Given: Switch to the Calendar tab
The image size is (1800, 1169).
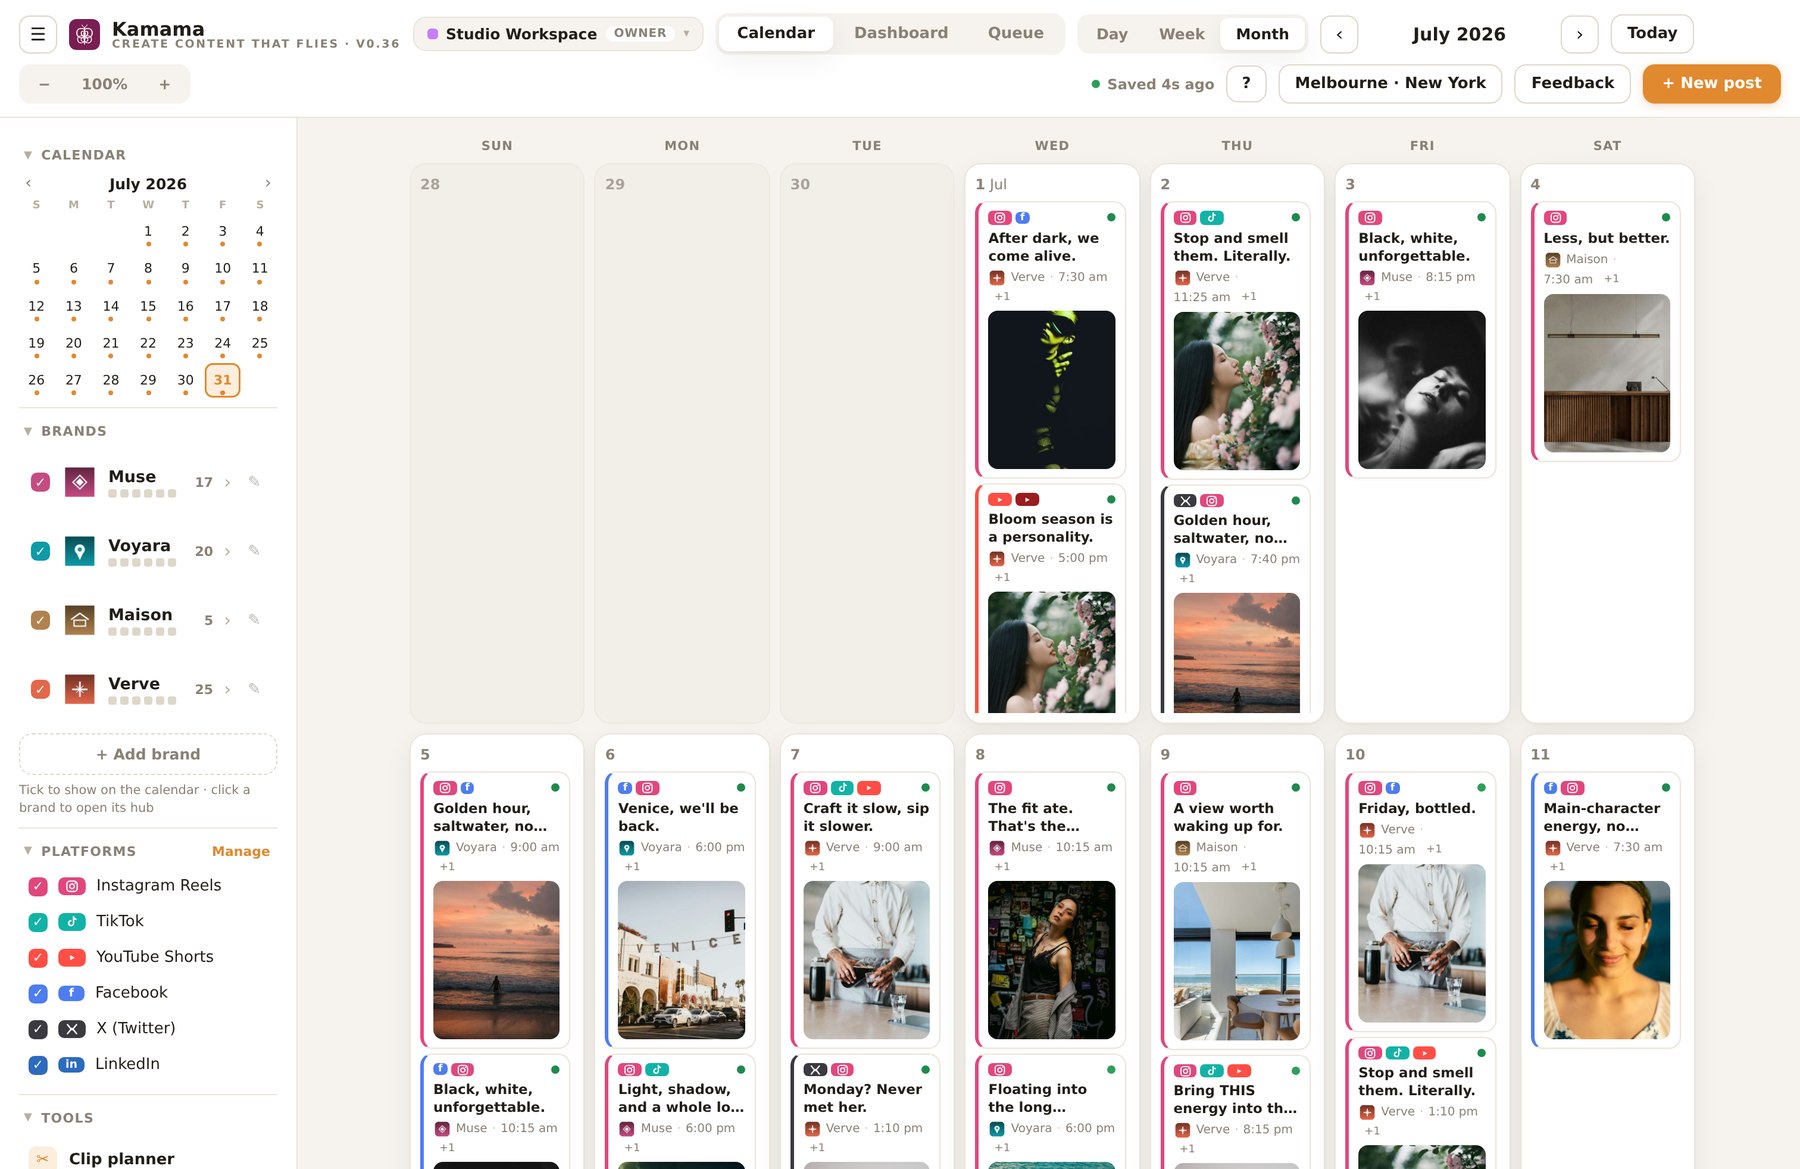Looking at the screenshot, I should [776, 33].
